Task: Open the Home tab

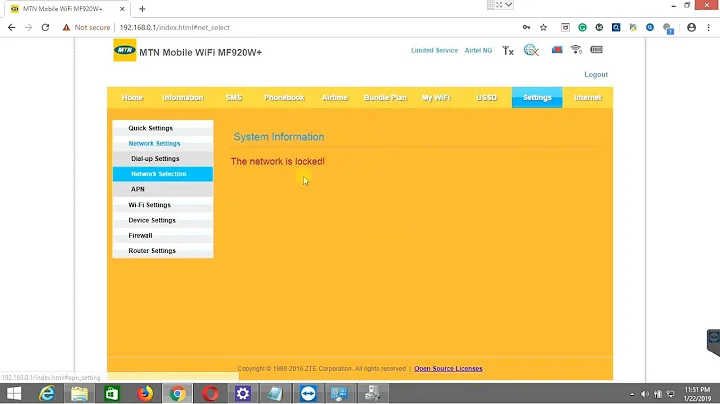Action: (132, 98)
